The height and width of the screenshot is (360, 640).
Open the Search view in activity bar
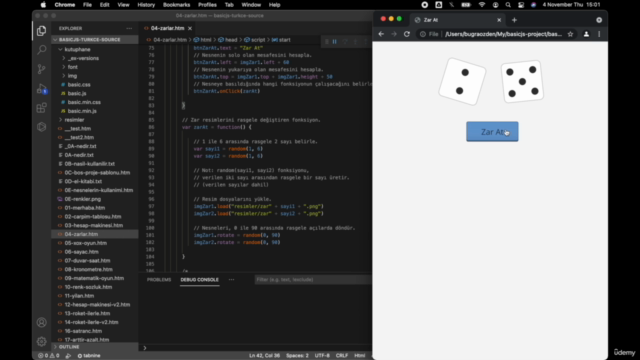pyautogui.click(x=41, y=50)
